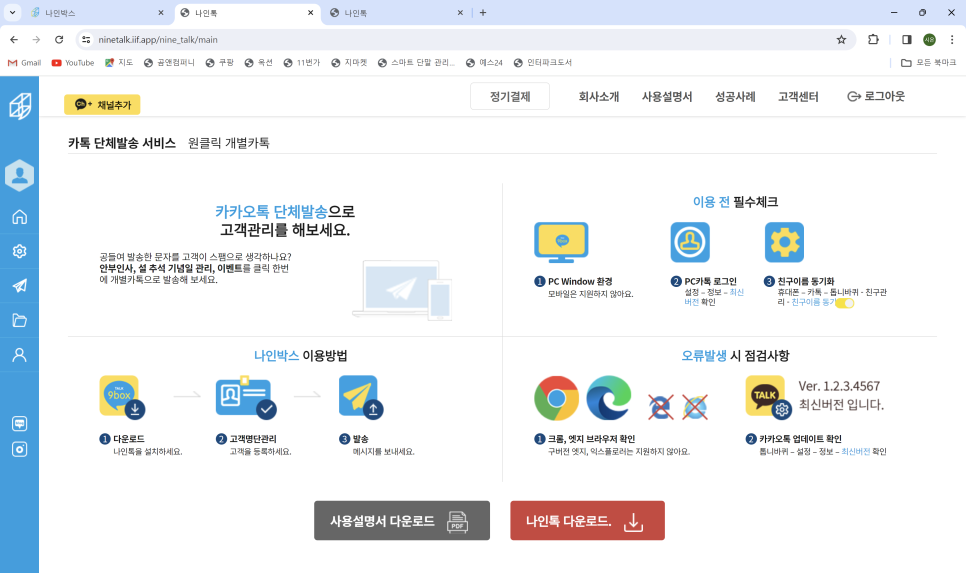Switch to the 나인박스 browser tab
The height and width of the screenshot is (573, 966).
click(x=97, y=13)
